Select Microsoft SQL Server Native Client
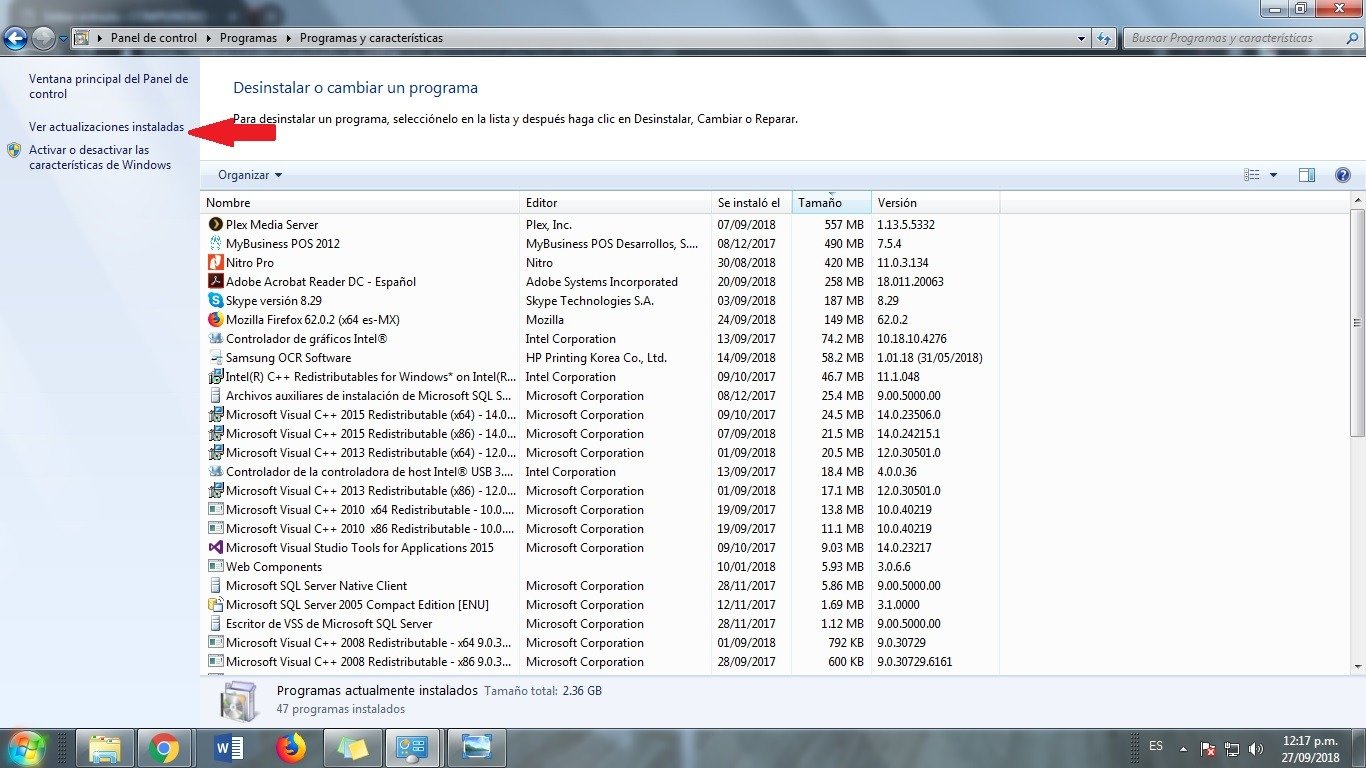Screen dimensions: 1366x768 (x=600, y=586)
